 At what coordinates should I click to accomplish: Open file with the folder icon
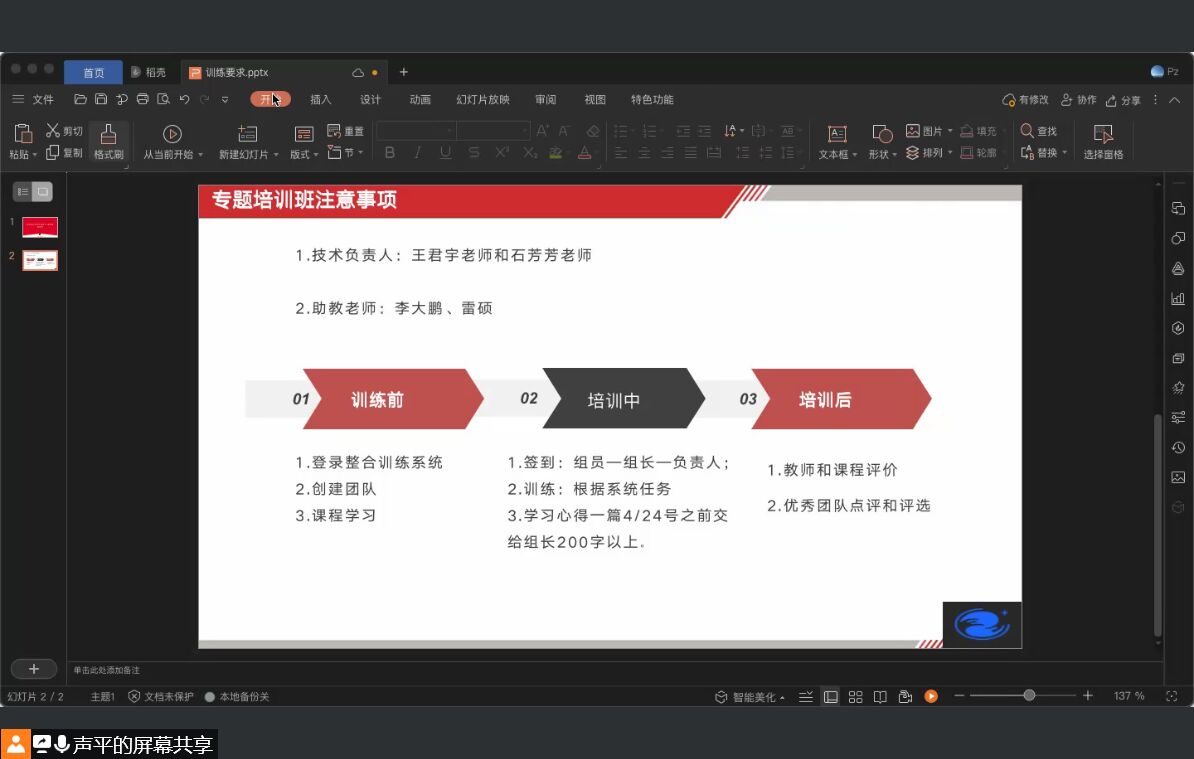(80, 99)
